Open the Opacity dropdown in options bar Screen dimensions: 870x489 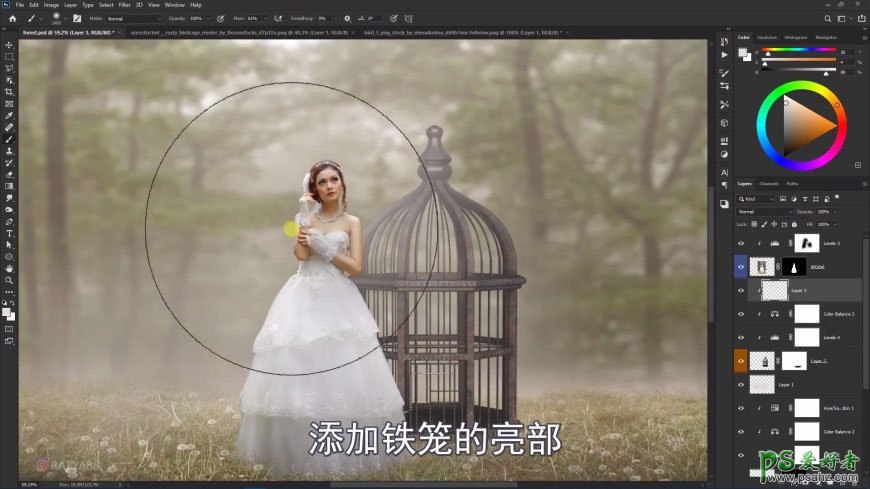tap(208, 18)
